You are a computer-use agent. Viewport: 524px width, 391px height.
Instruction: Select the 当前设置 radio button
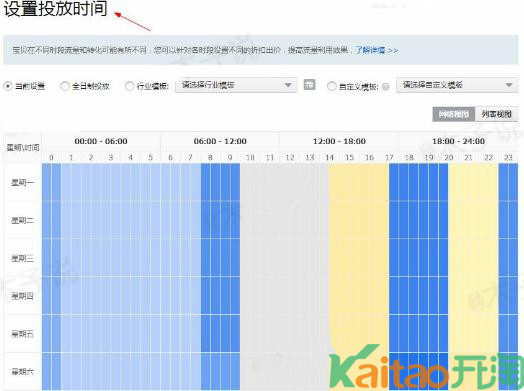(x=7, y=86)
